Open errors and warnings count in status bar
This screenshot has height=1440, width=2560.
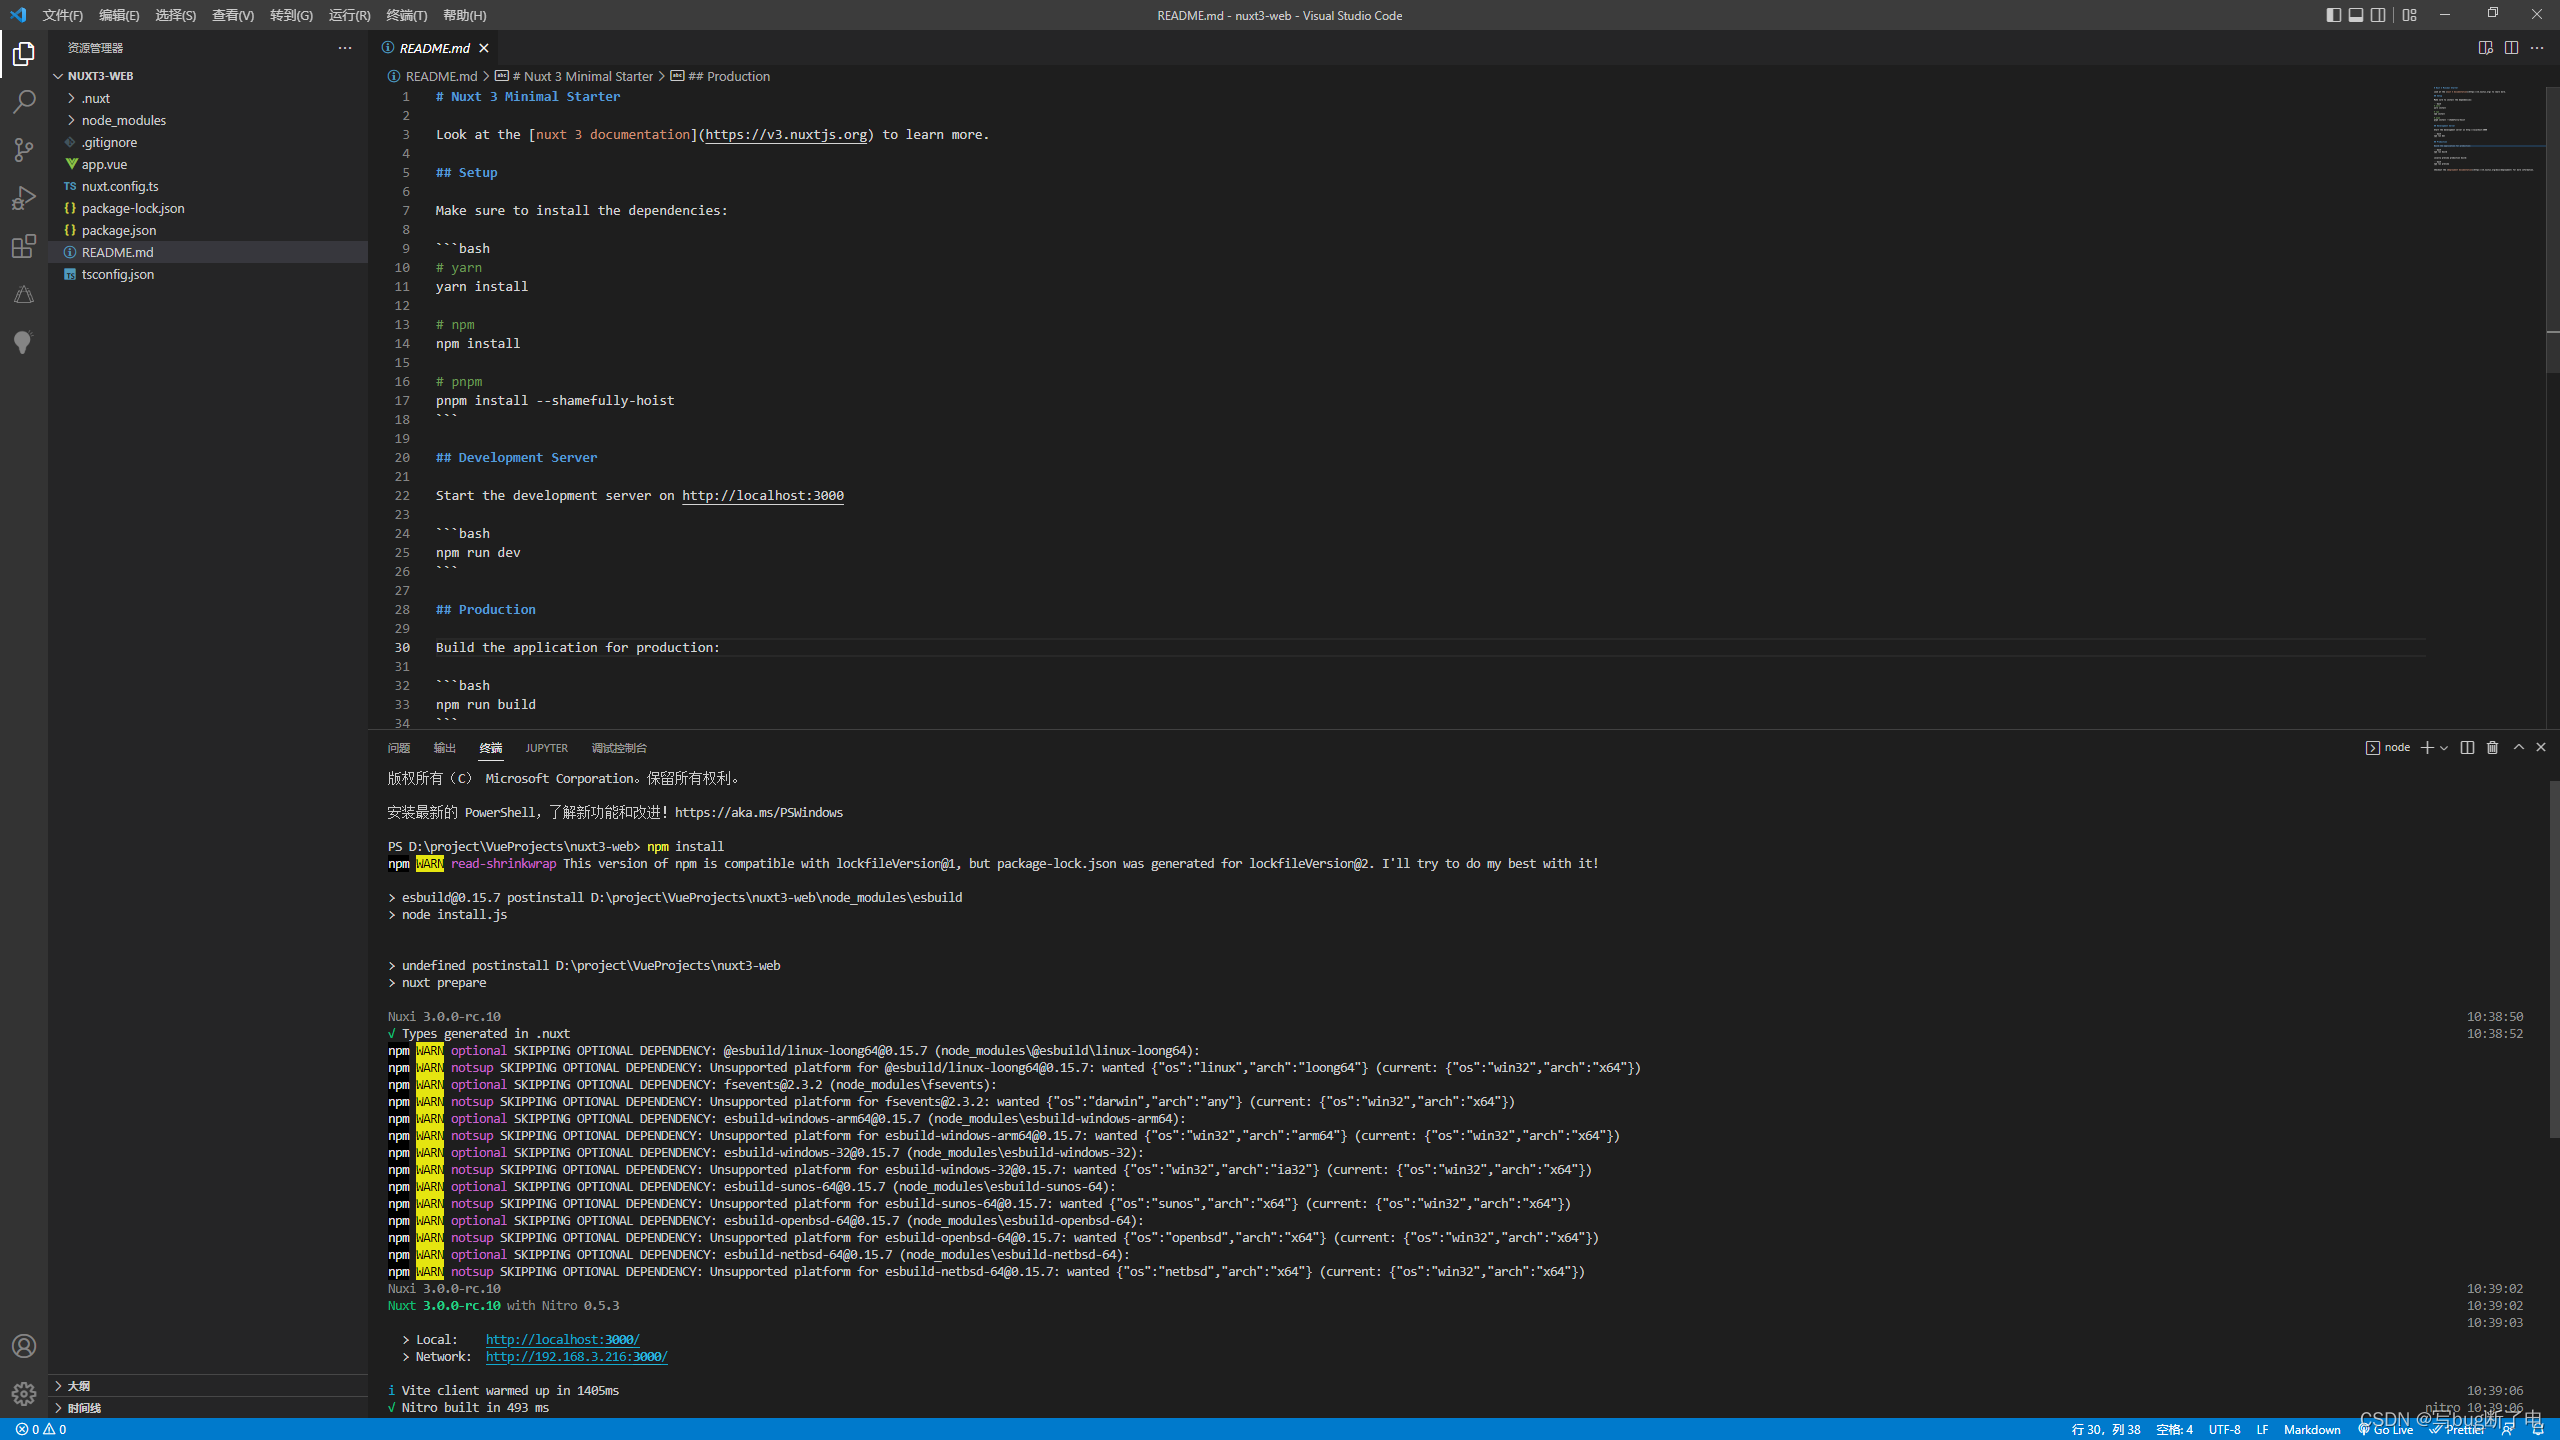(41, 1430)
